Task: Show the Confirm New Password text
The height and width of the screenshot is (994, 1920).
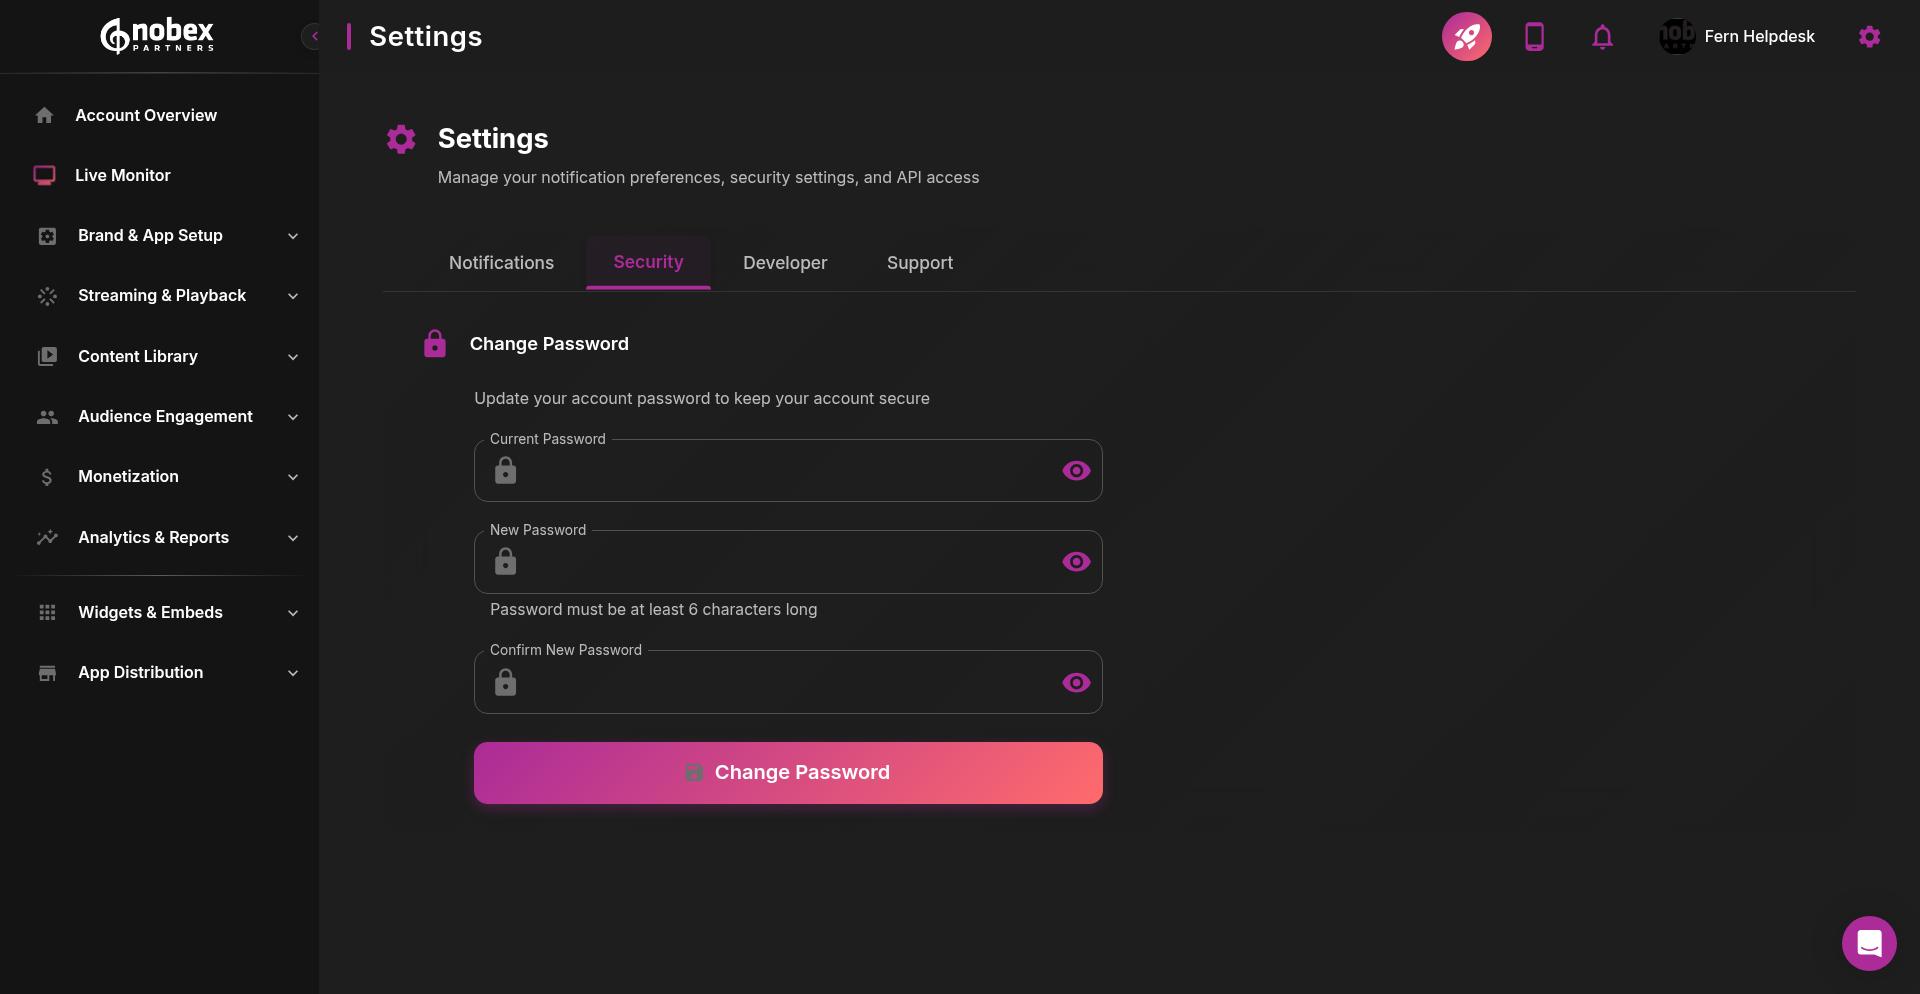Action: [1076, 683]
